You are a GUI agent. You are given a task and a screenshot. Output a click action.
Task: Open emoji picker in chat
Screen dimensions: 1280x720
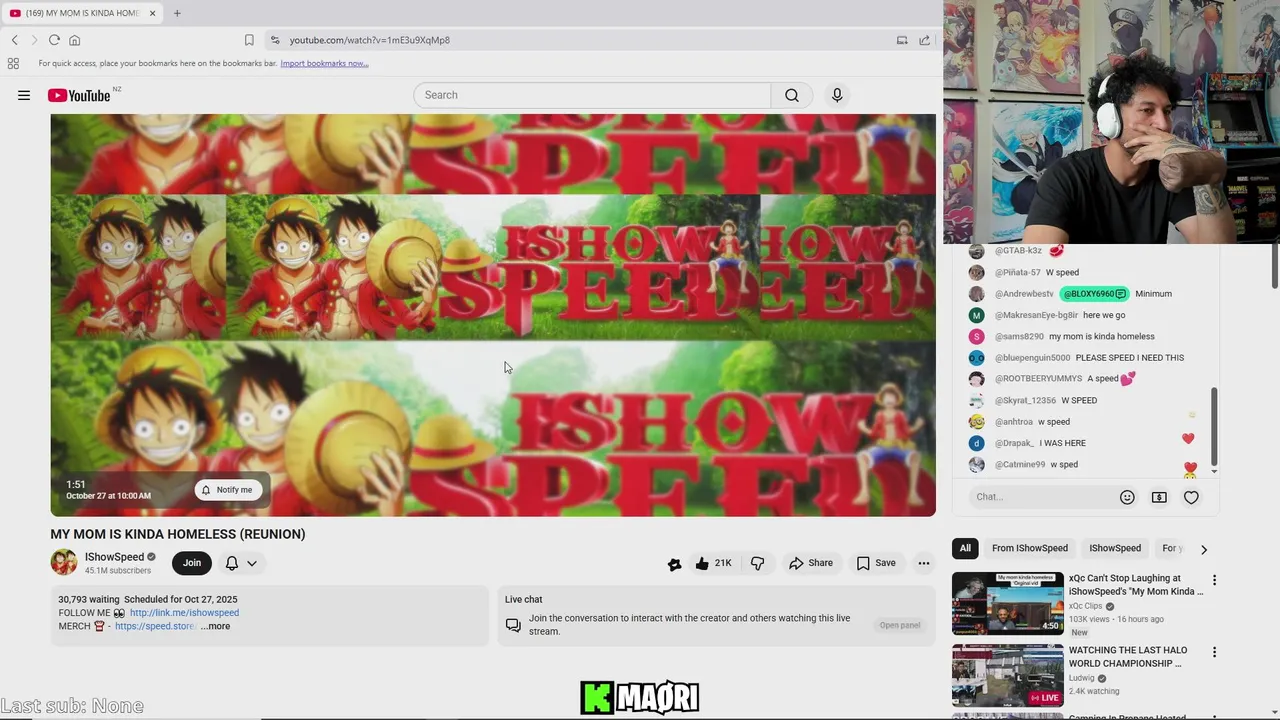coord(1127,497)
